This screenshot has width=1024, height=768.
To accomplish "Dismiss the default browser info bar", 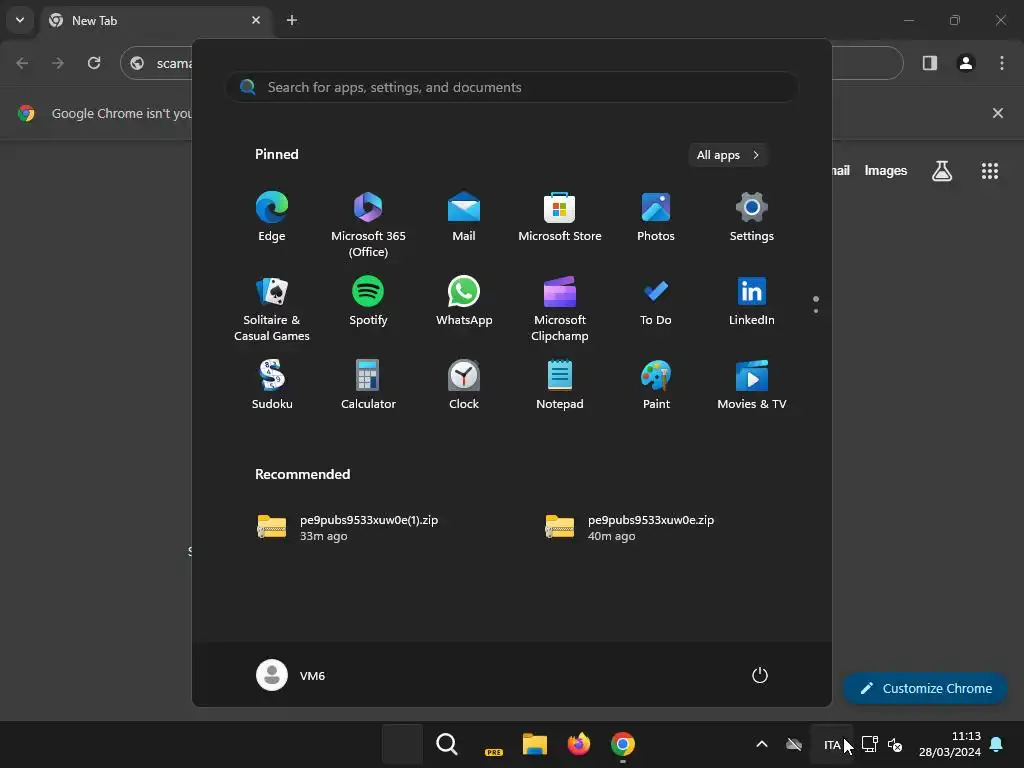I will pos(998,113).
